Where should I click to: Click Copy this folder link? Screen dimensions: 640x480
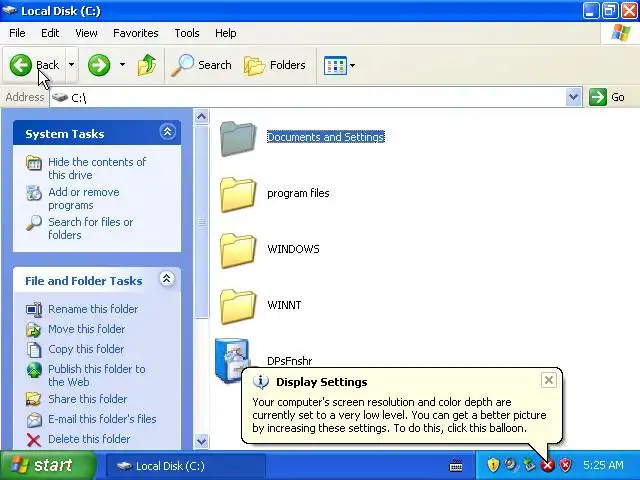tap(86, 349)
